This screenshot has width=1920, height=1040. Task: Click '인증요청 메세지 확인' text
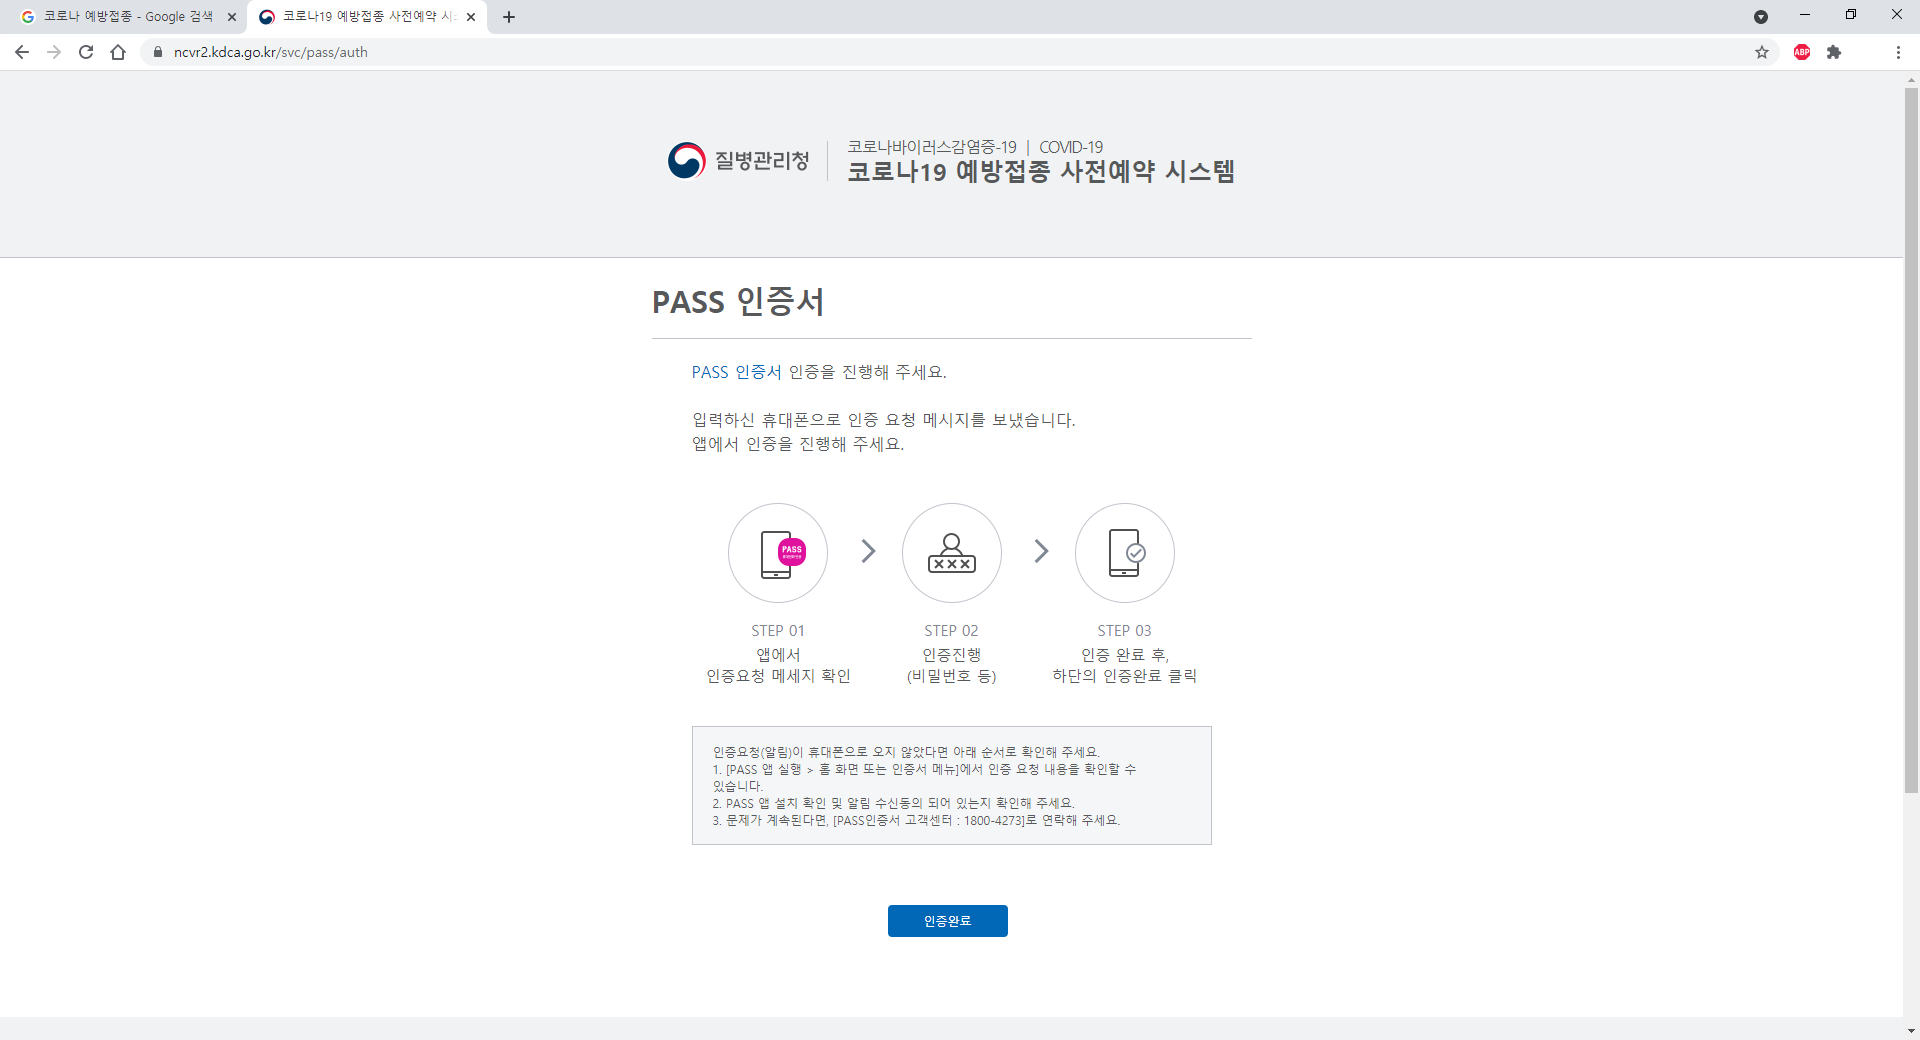point(778,676)
